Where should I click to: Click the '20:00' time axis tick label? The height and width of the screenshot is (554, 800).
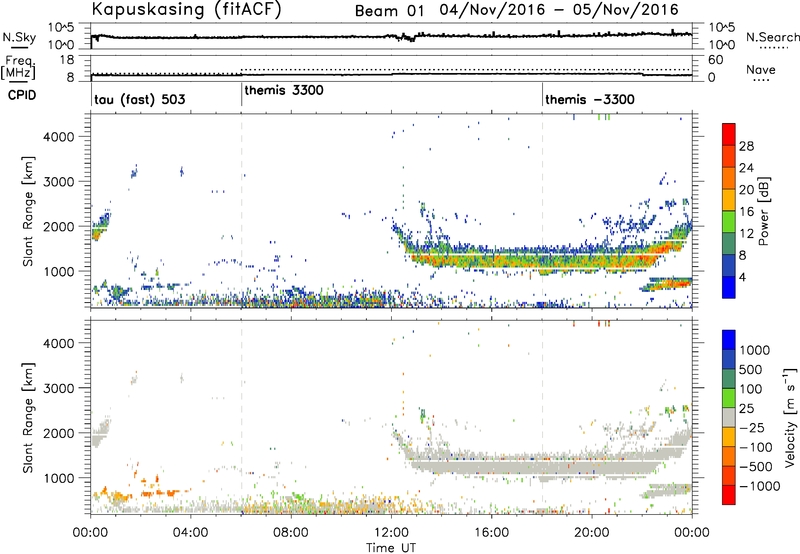pyautogui.click(x=592, y=533)
